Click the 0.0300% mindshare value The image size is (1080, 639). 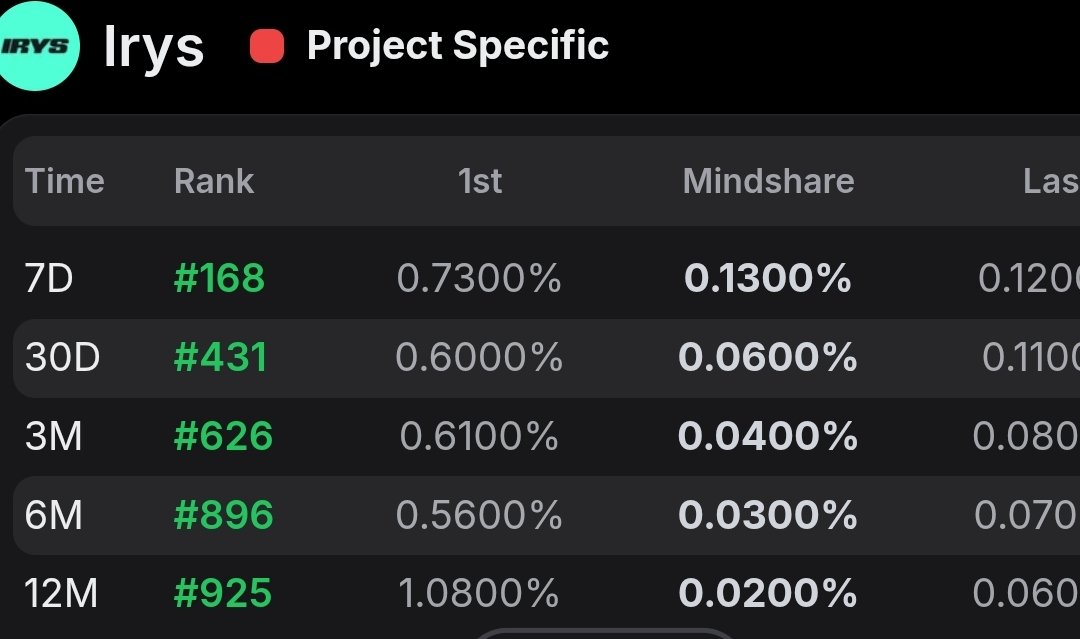[x=768, y=515]
